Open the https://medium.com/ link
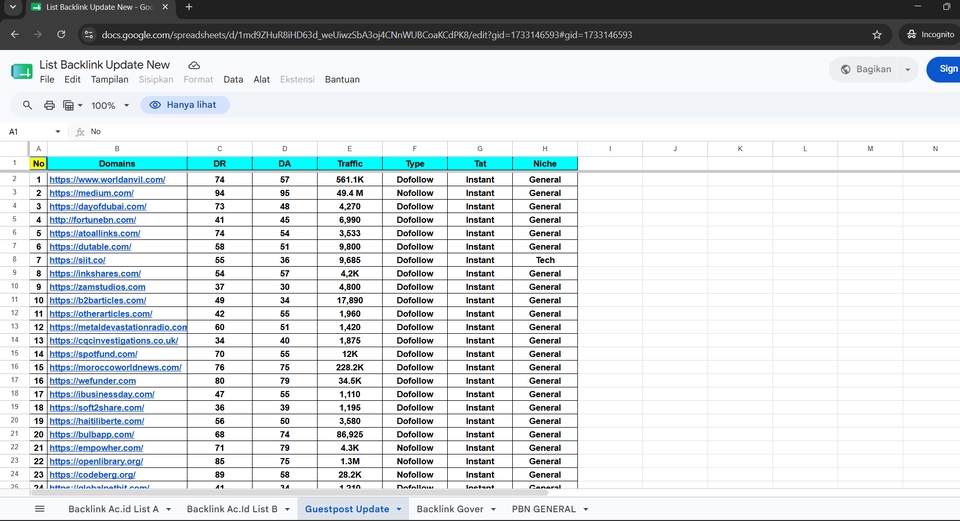The width and height of the screenshot is (960, 521). tap(91, 193)
